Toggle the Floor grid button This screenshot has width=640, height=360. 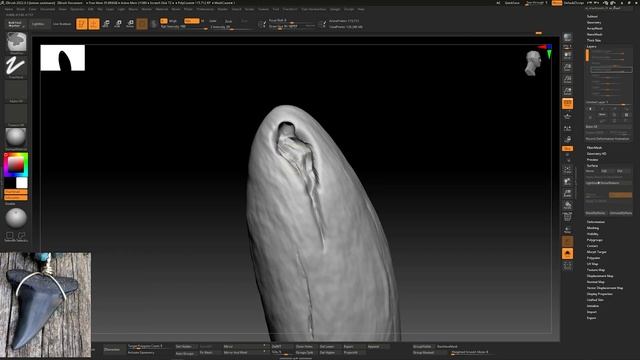(x=567, y=116)
